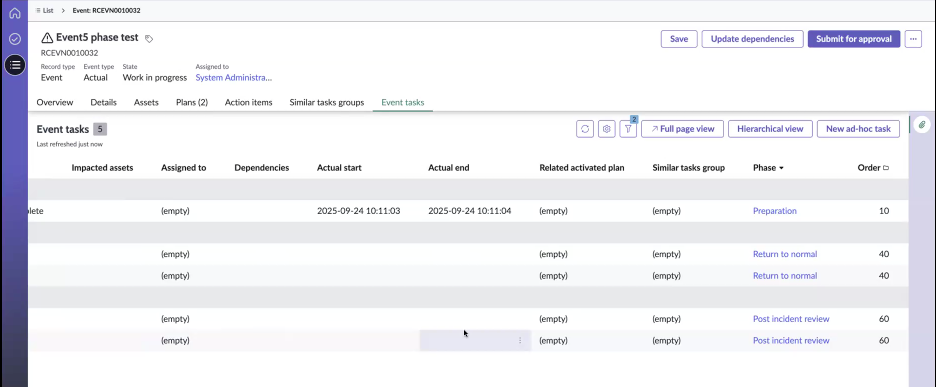
Task: Save the event record
Action: 679,39
